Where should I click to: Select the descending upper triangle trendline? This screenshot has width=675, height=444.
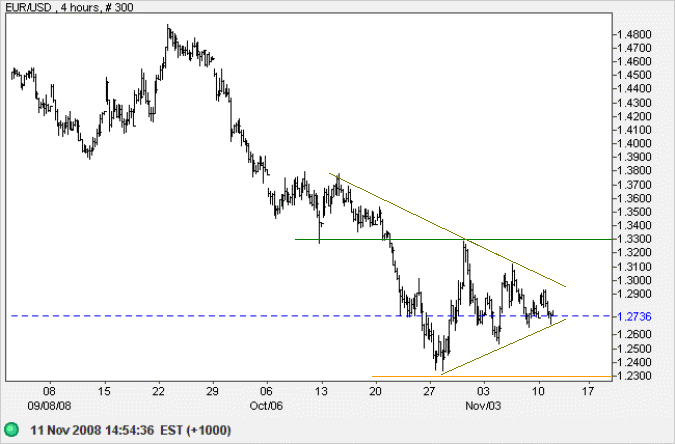(x=448, y=230)
